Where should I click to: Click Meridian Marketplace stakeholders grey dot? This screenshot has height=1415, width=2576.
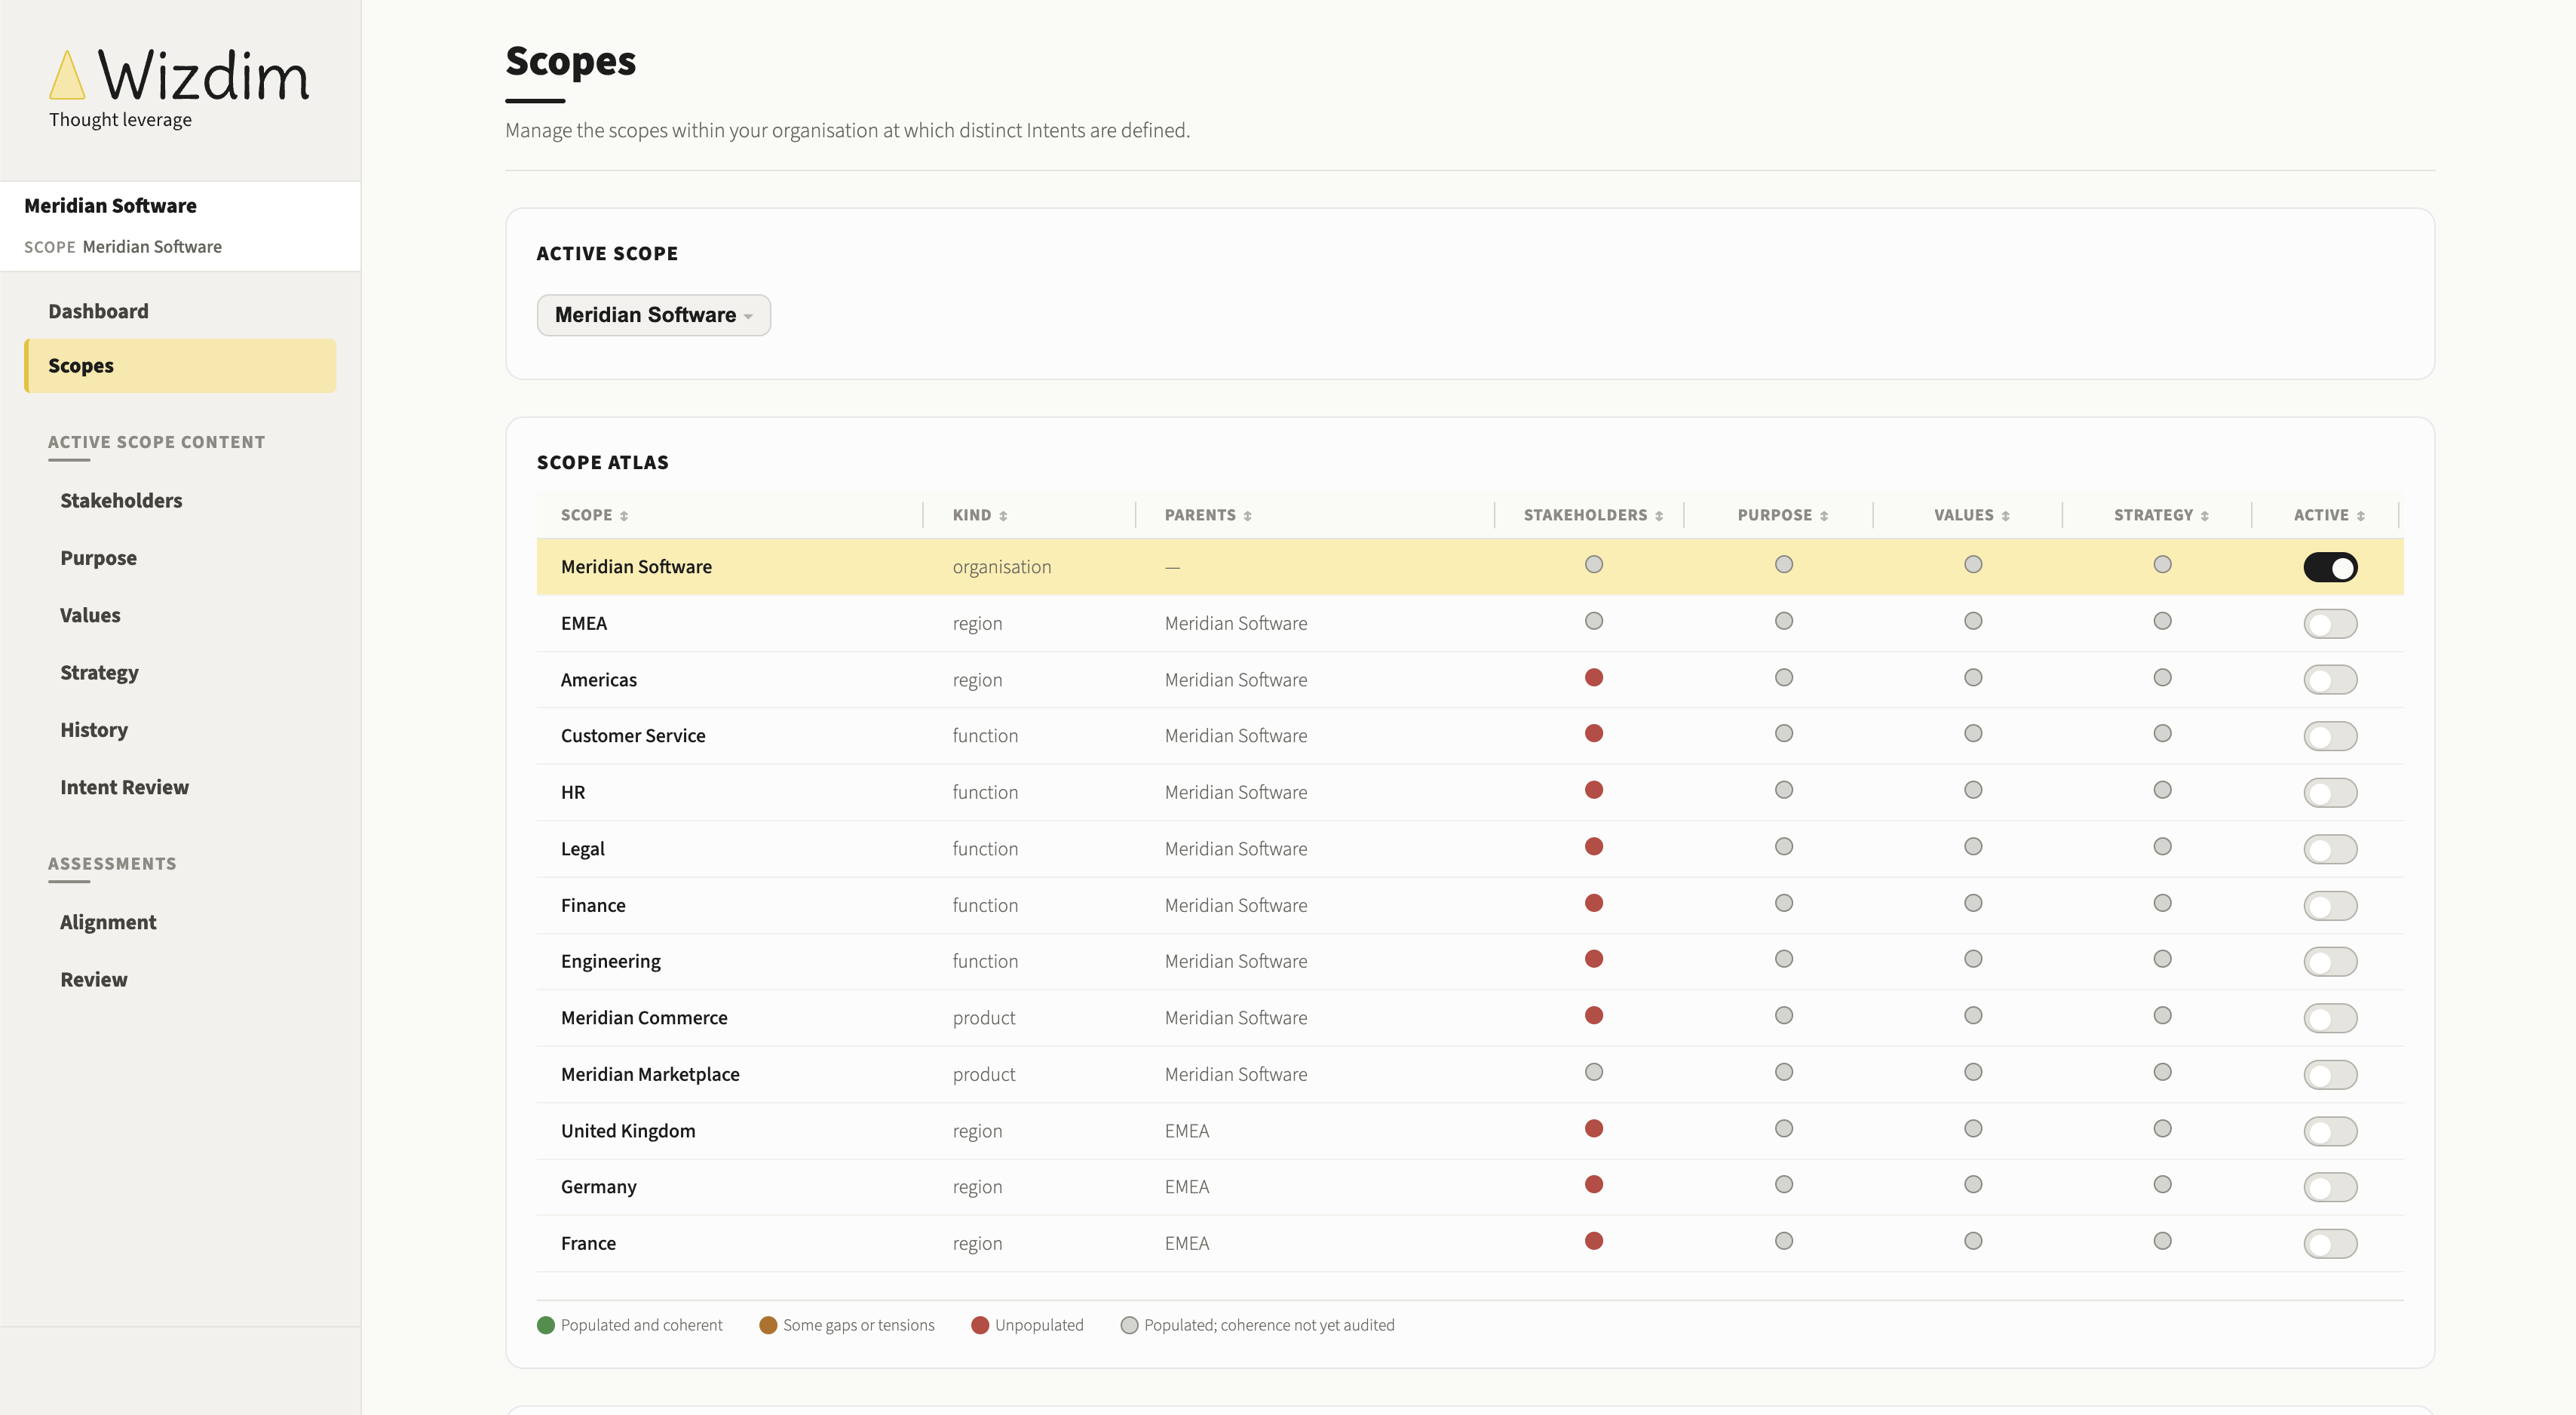coord(1594,1072)
